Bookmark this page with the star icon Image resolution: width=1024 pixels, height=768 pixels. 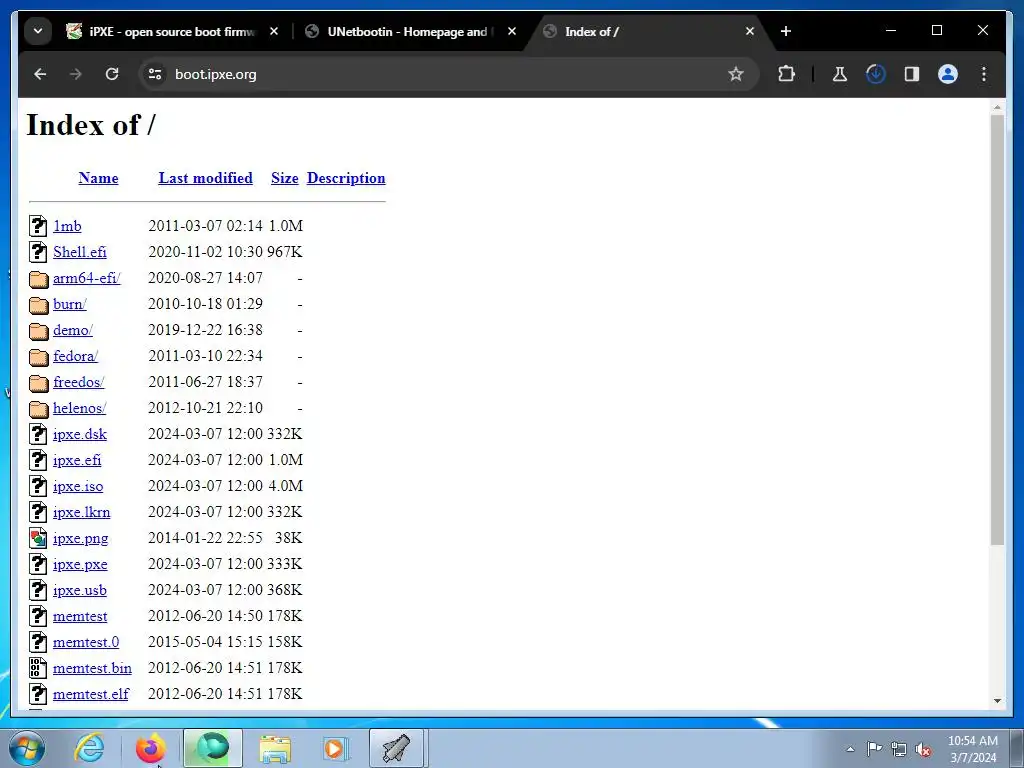[x=736, y=74]
